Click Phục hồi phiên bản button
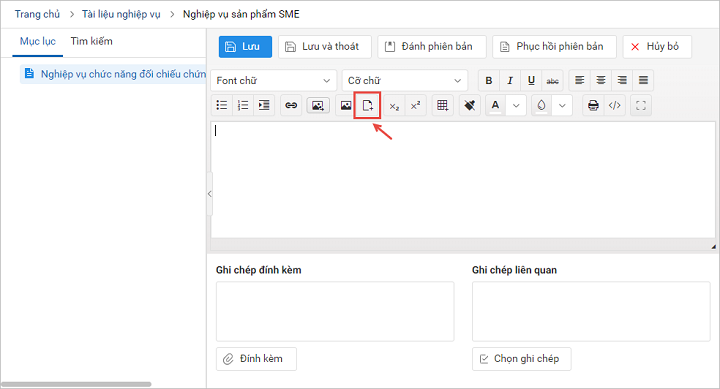This screenshot has width=720, height=389. (x=554, y=46)
